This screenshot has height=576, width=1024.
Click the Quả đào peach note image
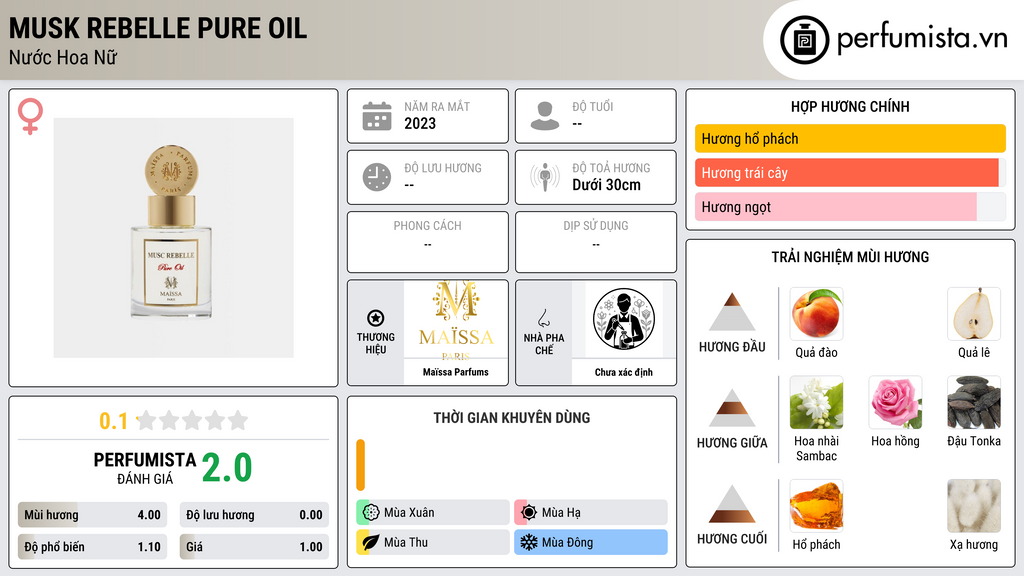pyautogui.click(x=816, y=314)
